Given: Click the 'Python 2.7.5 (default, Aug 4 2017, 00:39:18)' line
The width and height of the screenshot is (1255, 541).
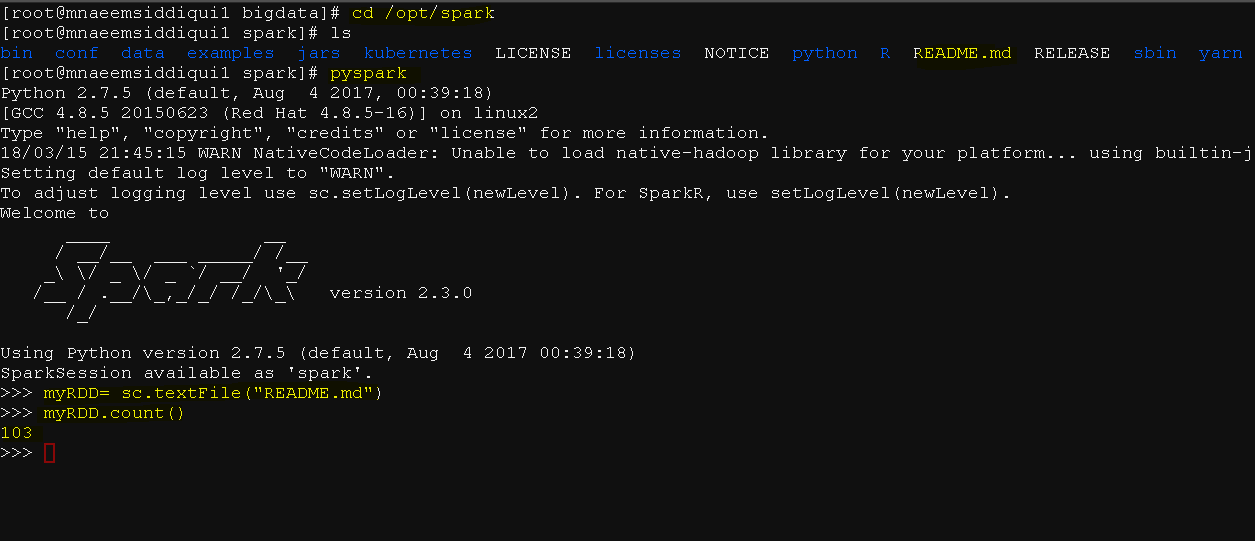Looking at the screenshot, I should click(x=247, y=93).
